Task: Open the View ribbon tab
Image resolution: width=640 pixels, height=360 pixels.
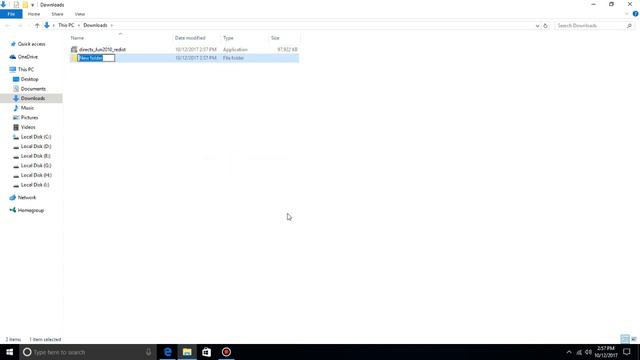Action: coord(80,14)
